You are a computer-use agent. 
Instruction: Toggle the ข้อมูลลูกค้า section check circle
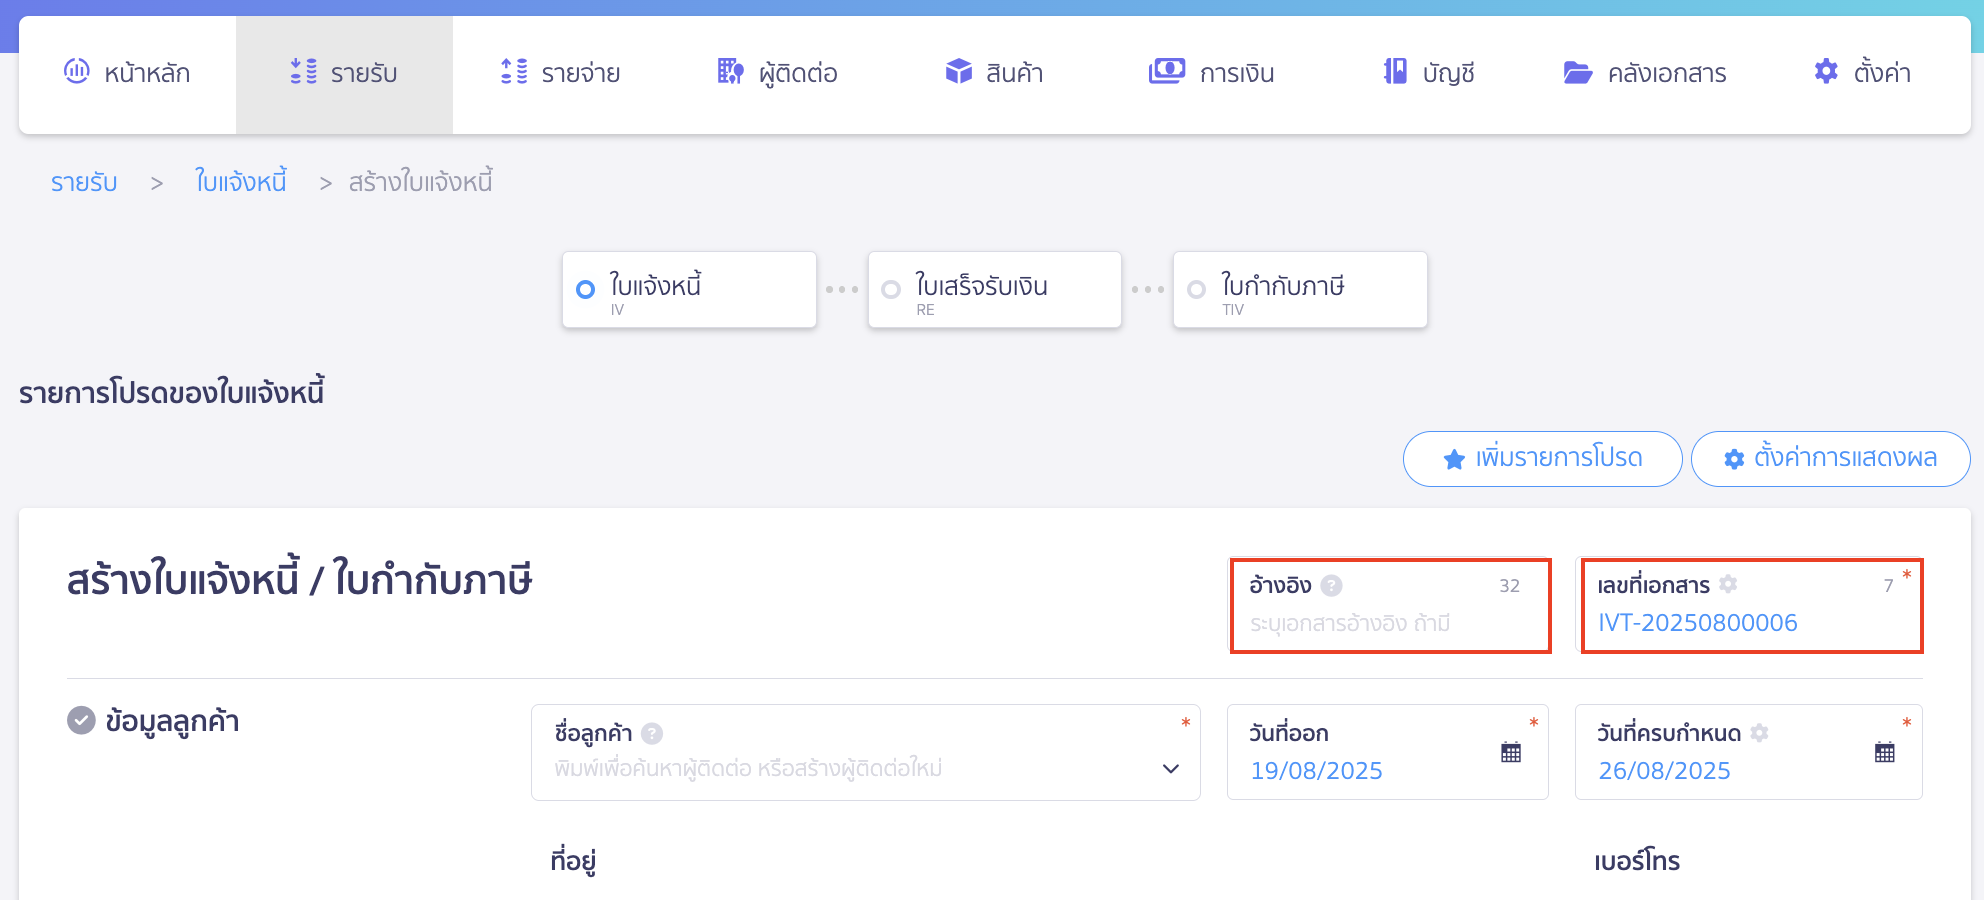coord(81,720)
